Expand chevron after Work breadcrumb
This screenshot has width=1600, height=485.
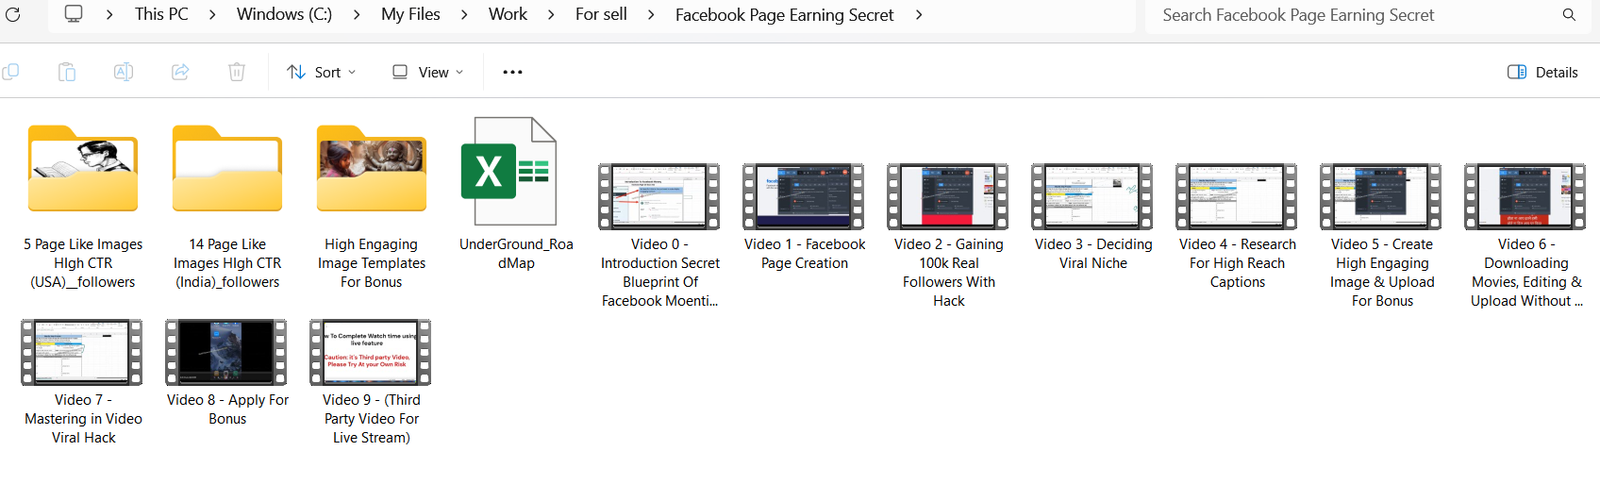551,15
